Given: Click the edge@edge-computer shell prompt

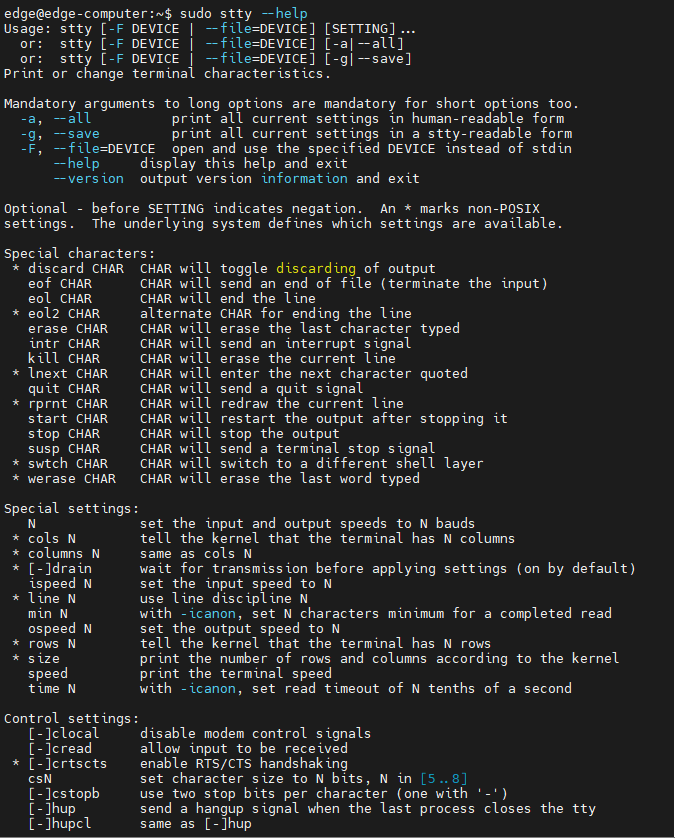Looking at the screenshot, I should click(88, 13).
